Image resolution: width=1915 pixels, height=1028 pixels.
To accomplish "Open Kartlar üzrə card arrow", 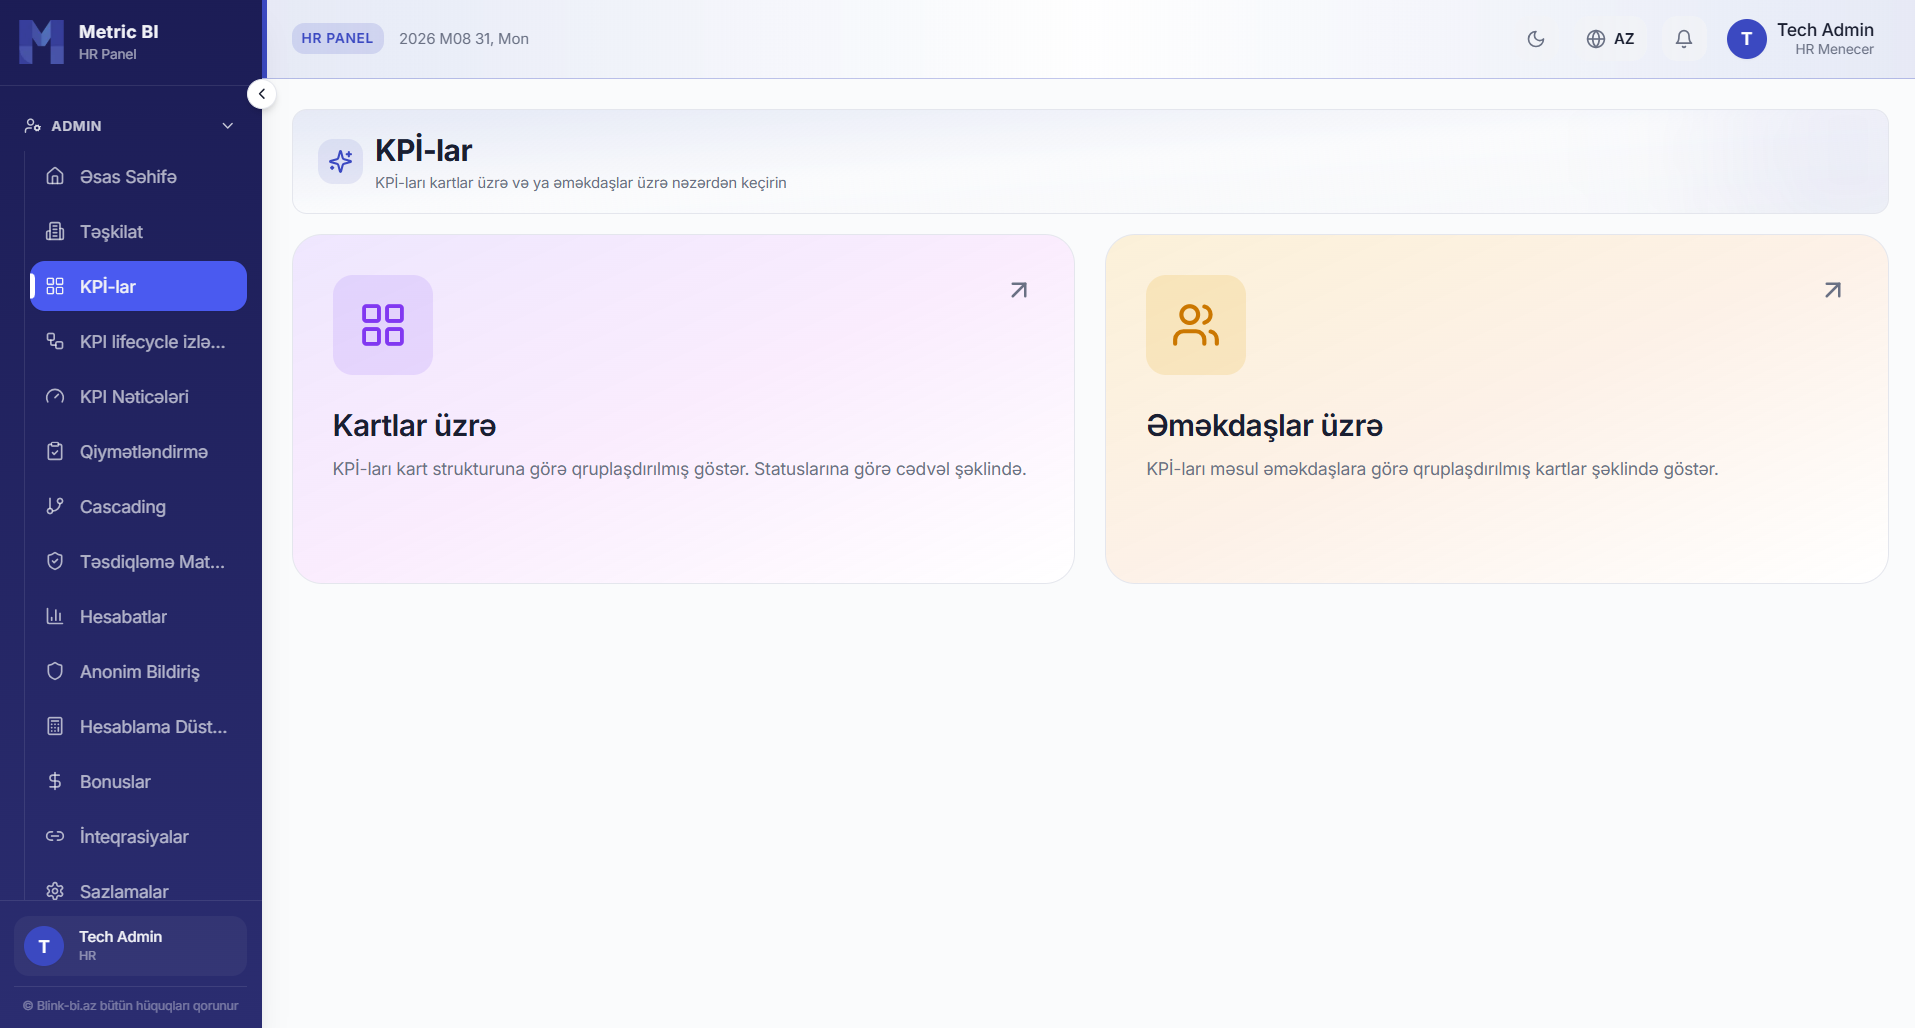I will coord(1018,290).
